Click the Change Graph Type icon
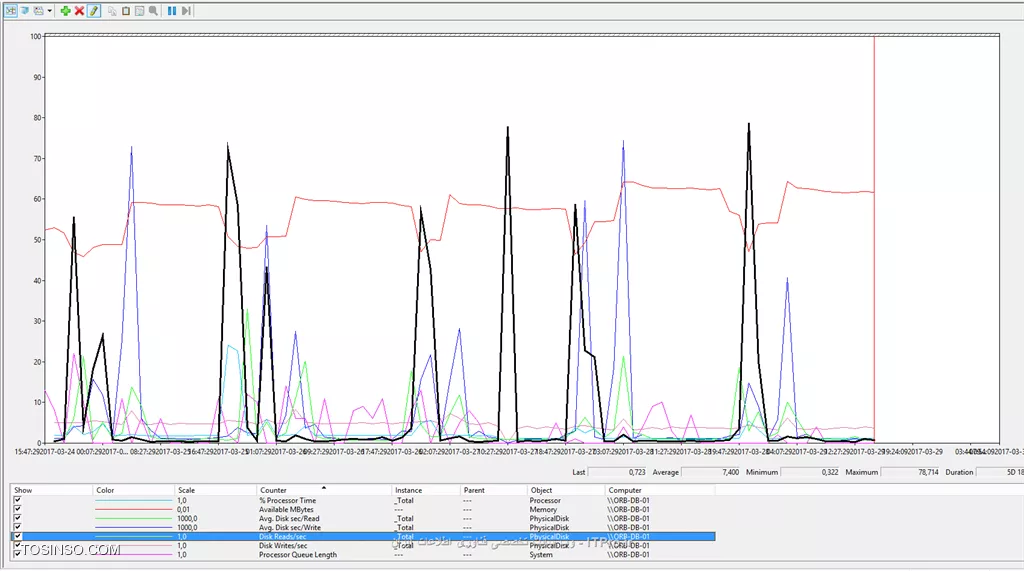The width and height of the screenshot is (1024, 571). tap(39, 10)
